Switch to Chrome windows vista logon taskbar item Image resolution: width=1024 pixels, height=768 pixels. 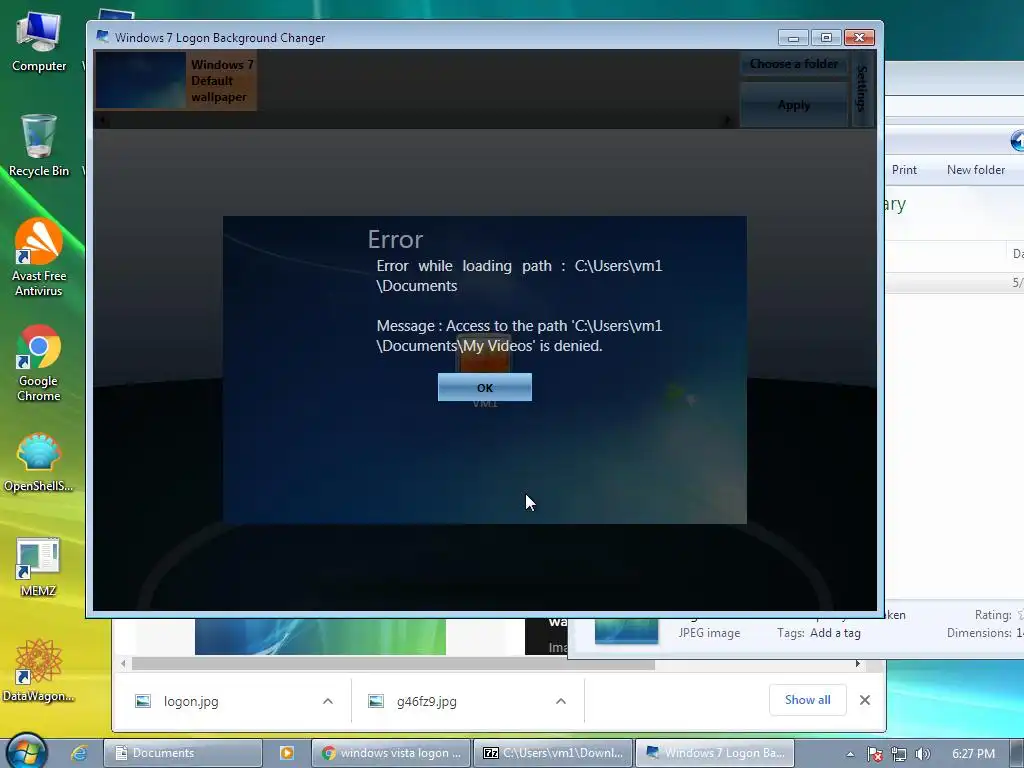(x=391, y=753)
